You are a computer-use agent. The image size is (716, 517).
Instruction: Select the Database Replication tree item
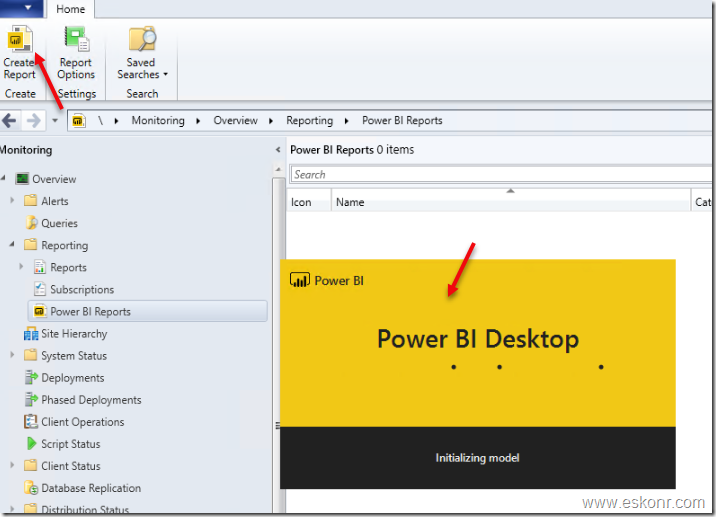pyautogui.click(x=91, y=488)
